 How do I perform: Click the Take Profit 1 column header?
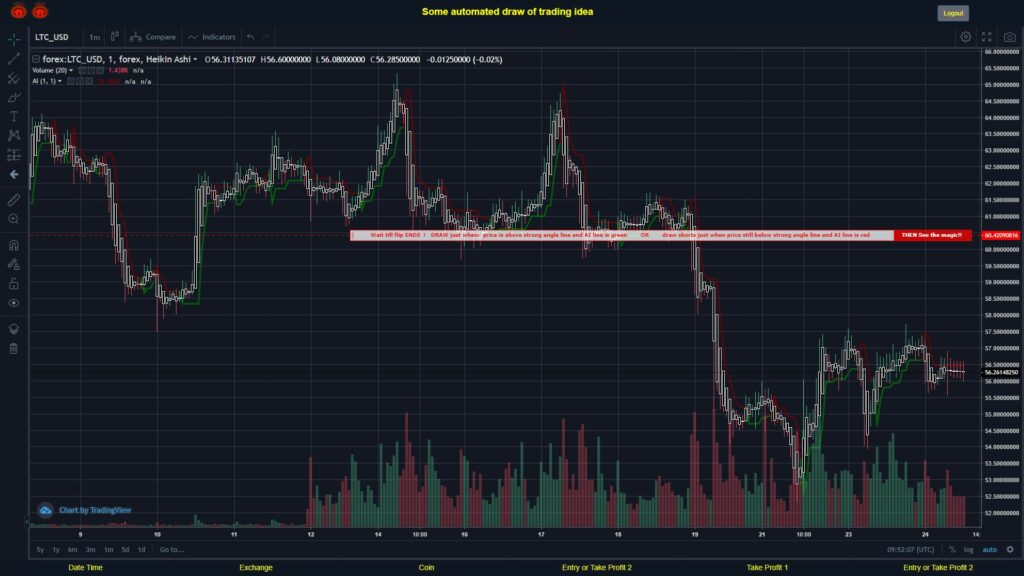click(x=767, y=568)
